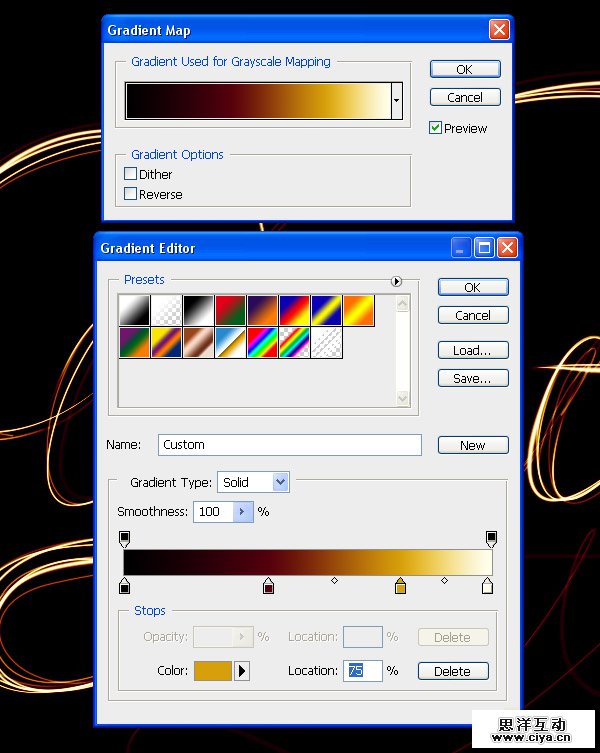The width and height of the screenshot is (600, 753).
Task: Choose the red-to-green gradient preset
Action: click(x=230, y=309)
